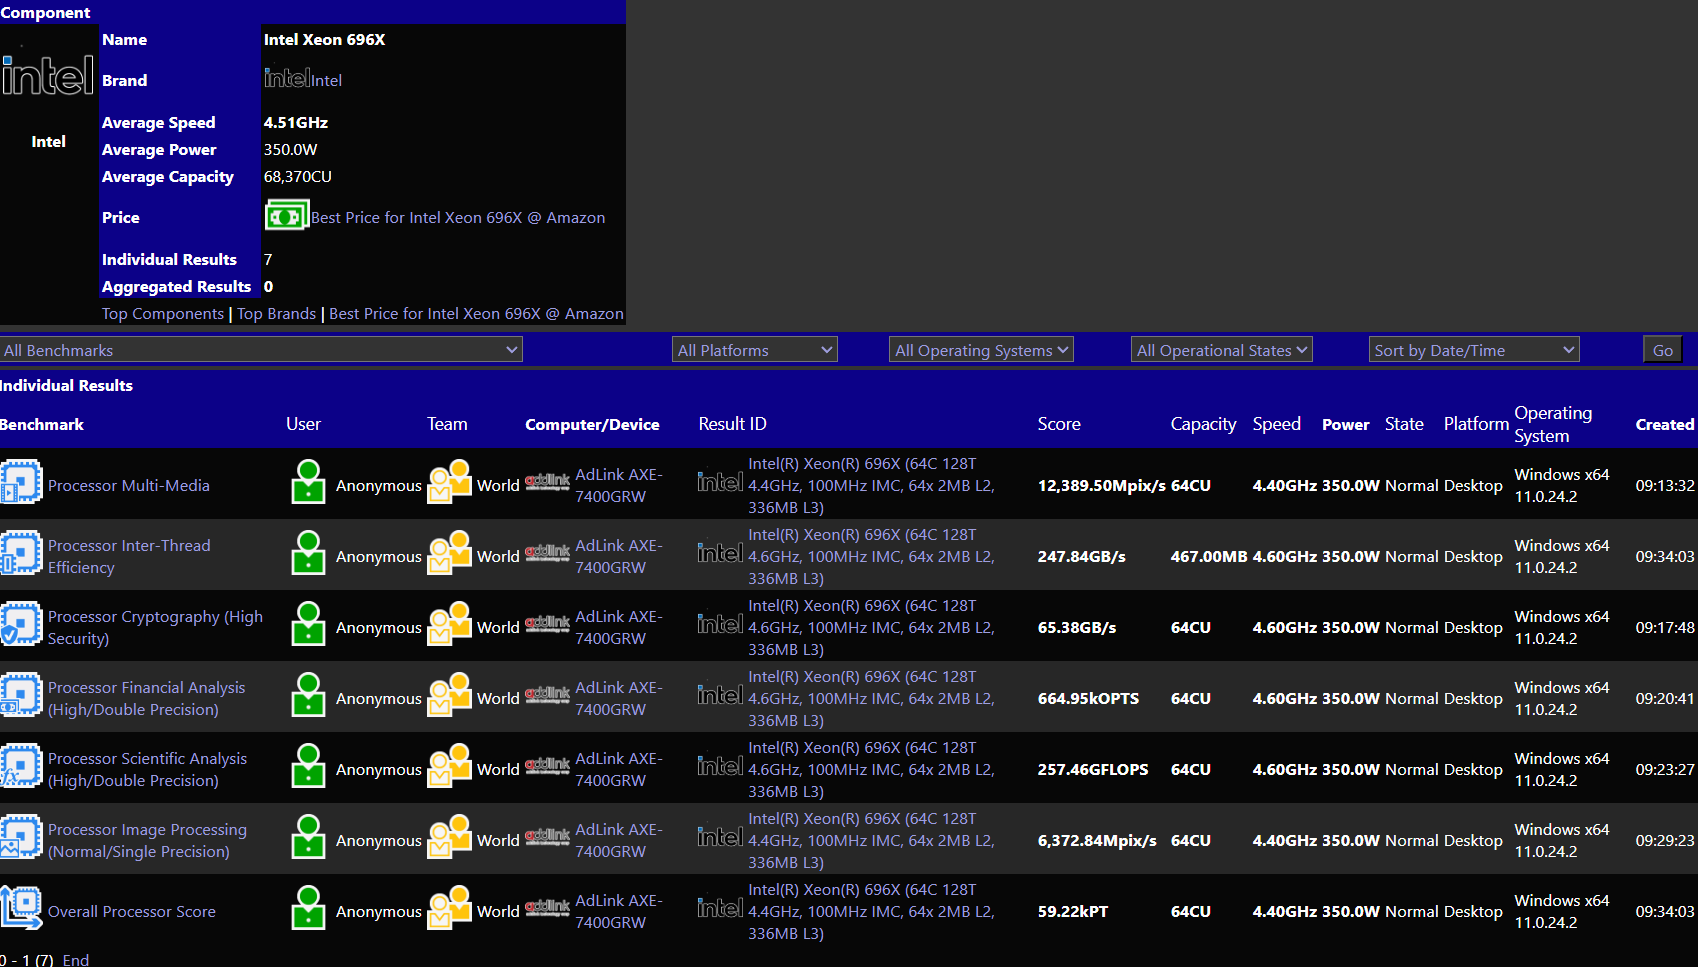Click the Intel chip logo on Financial Analysis row
The width and height of the screenshot is (1698, 967).
[x=719, y=694]
